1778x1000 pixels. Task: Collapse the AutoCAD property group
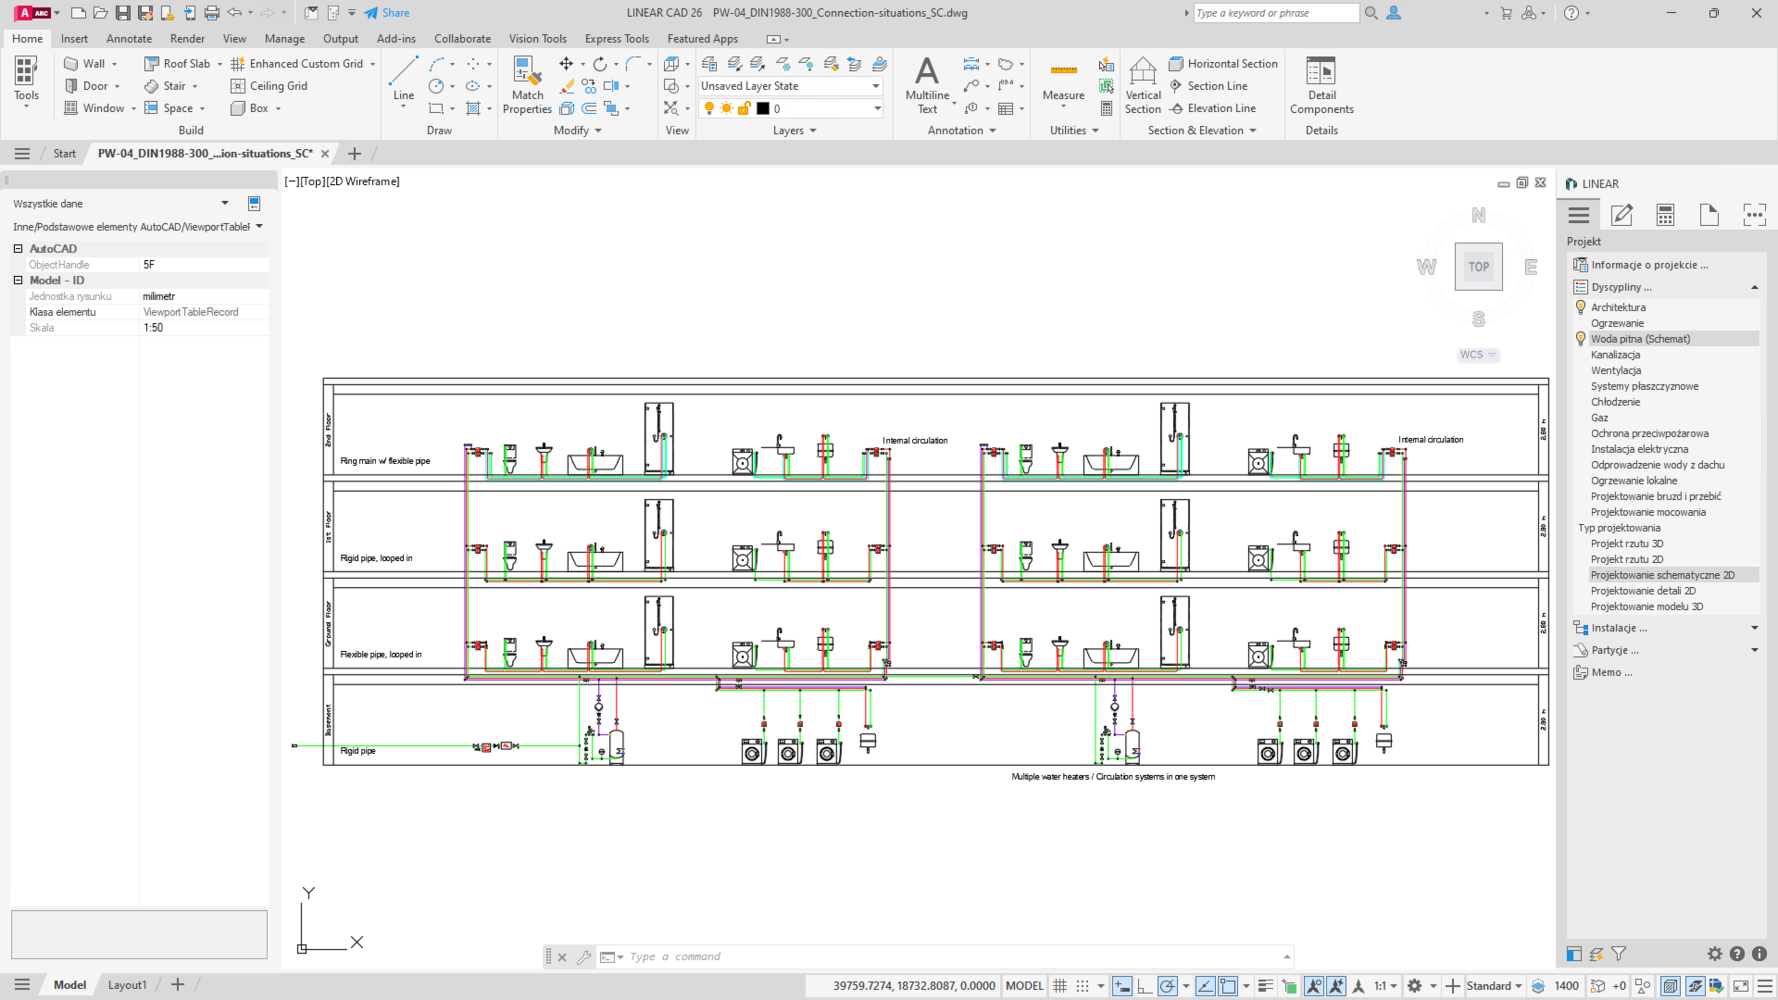point(18,249)
